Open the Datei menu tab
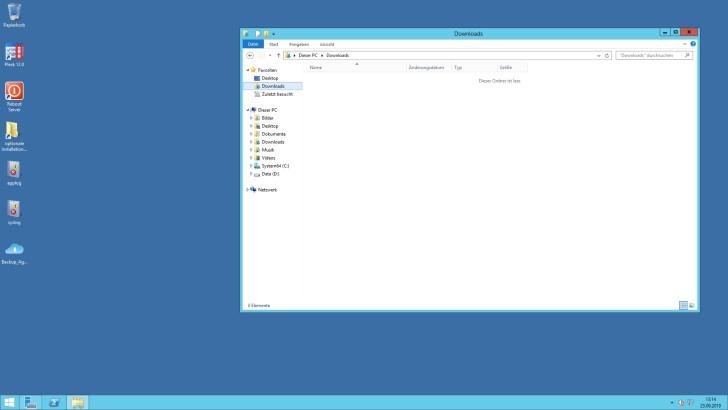728x410 pixels. click(253, 44)
